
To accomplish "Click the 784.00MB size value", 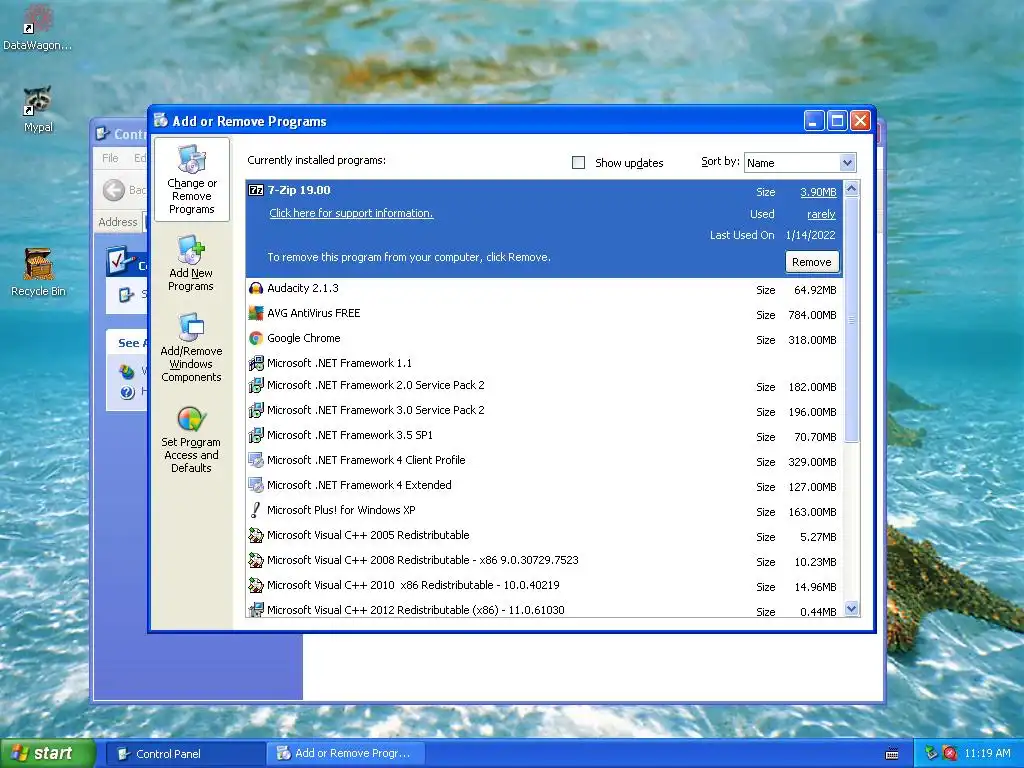I will (x=812, y=315).
